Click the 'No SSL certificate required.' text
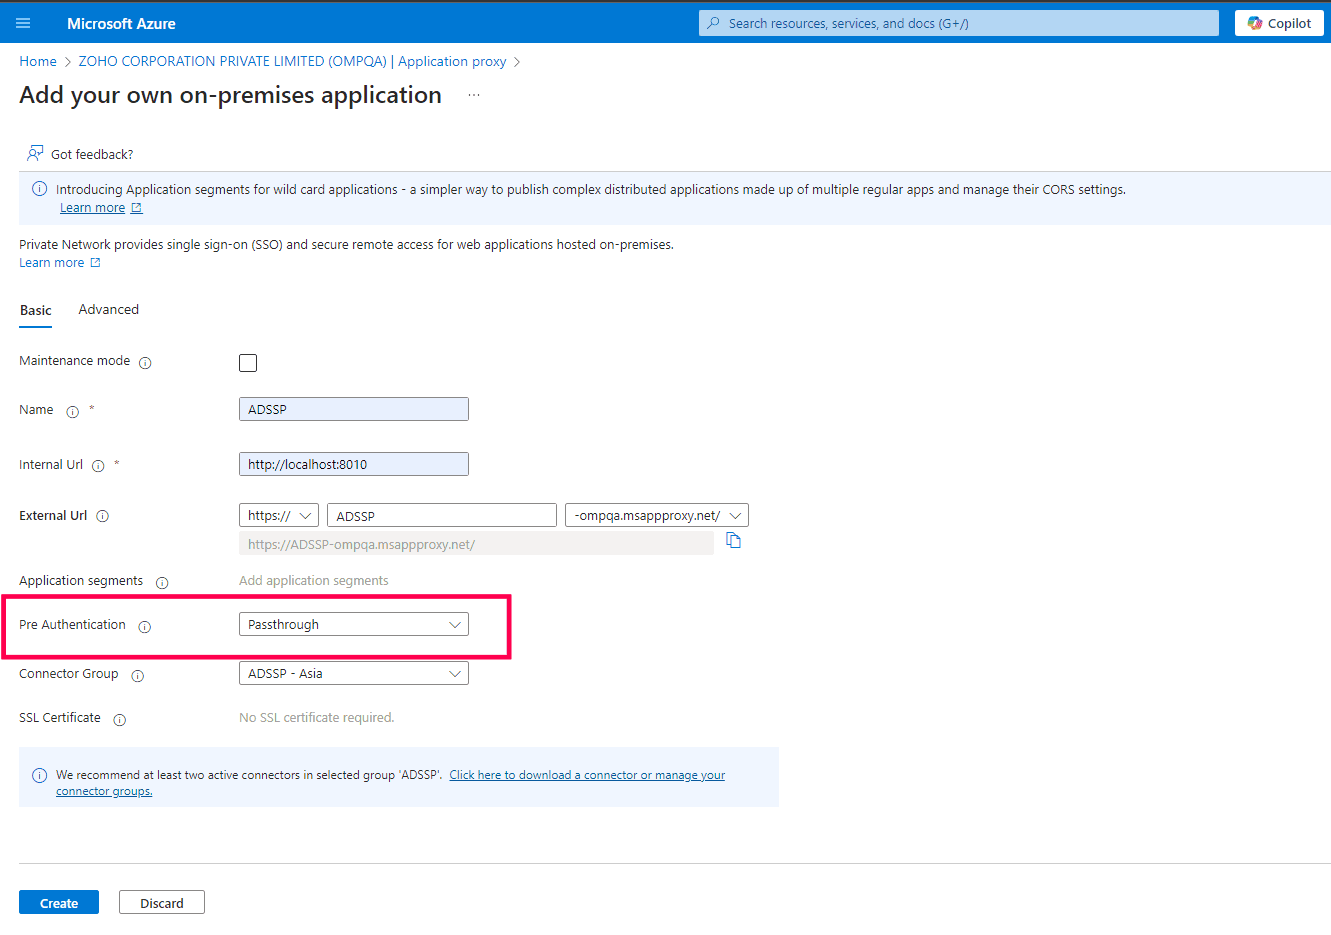Viewport: 1331px width, 935px height. pyautogui.click(x=317, y=718)
